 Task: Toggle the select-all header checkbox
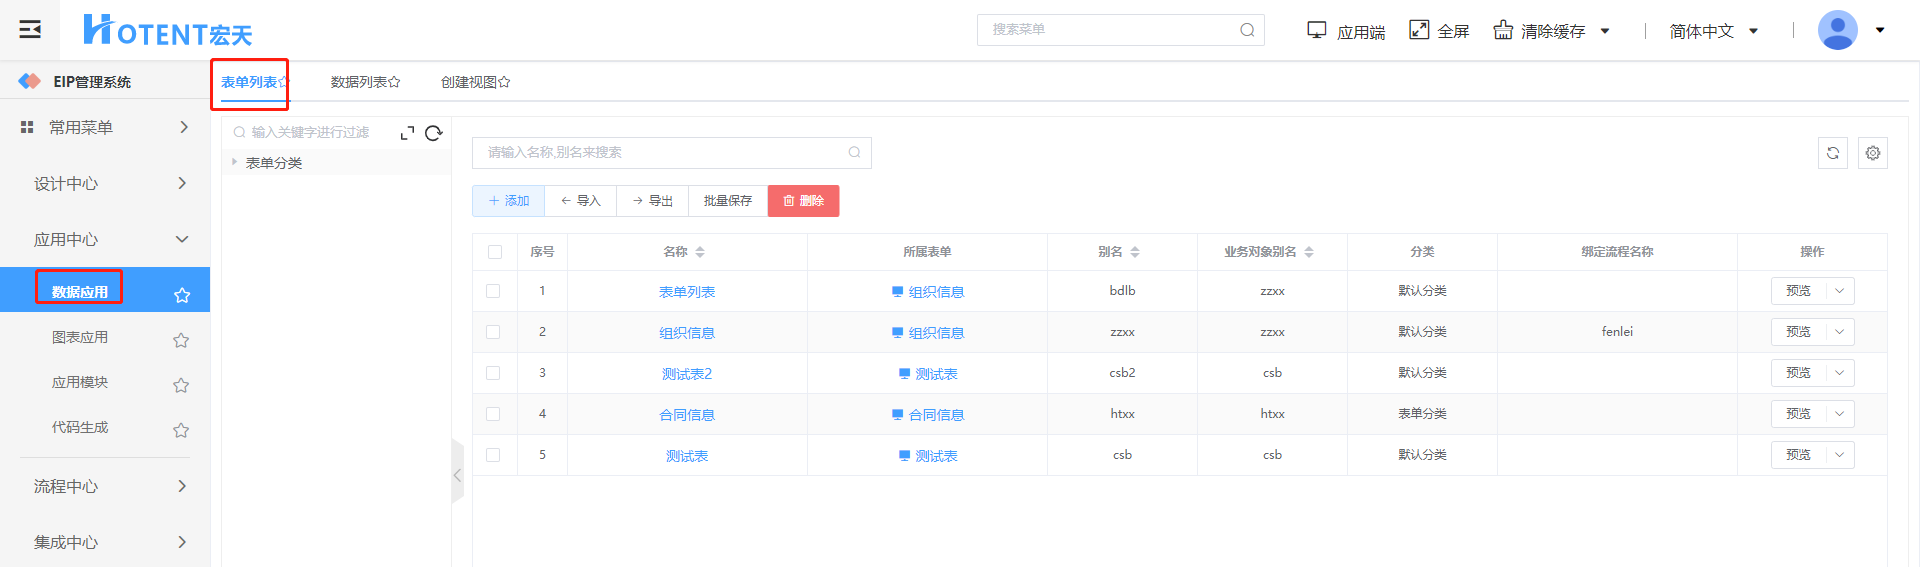tap(494, 252)
